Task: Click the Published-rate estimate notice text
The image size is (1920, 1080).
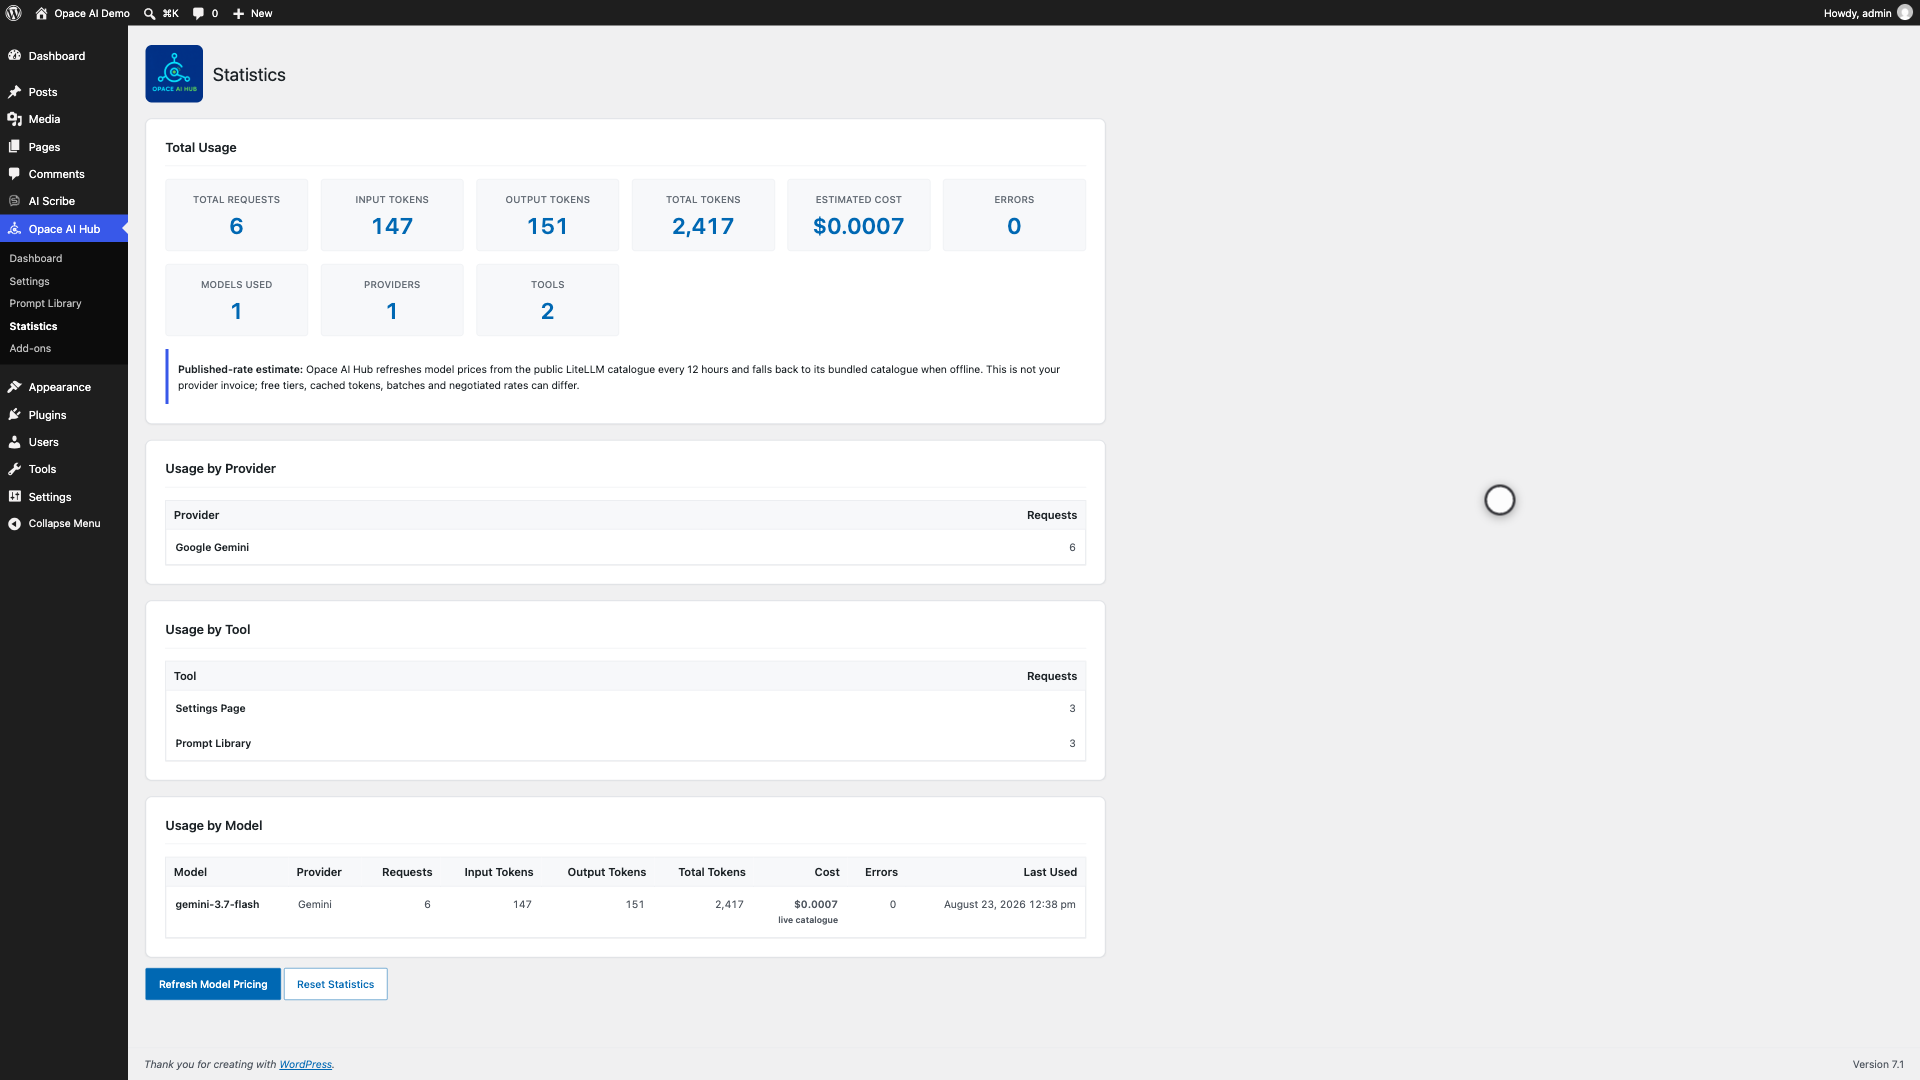Action: pyautogui.click(x=619, y=377)
